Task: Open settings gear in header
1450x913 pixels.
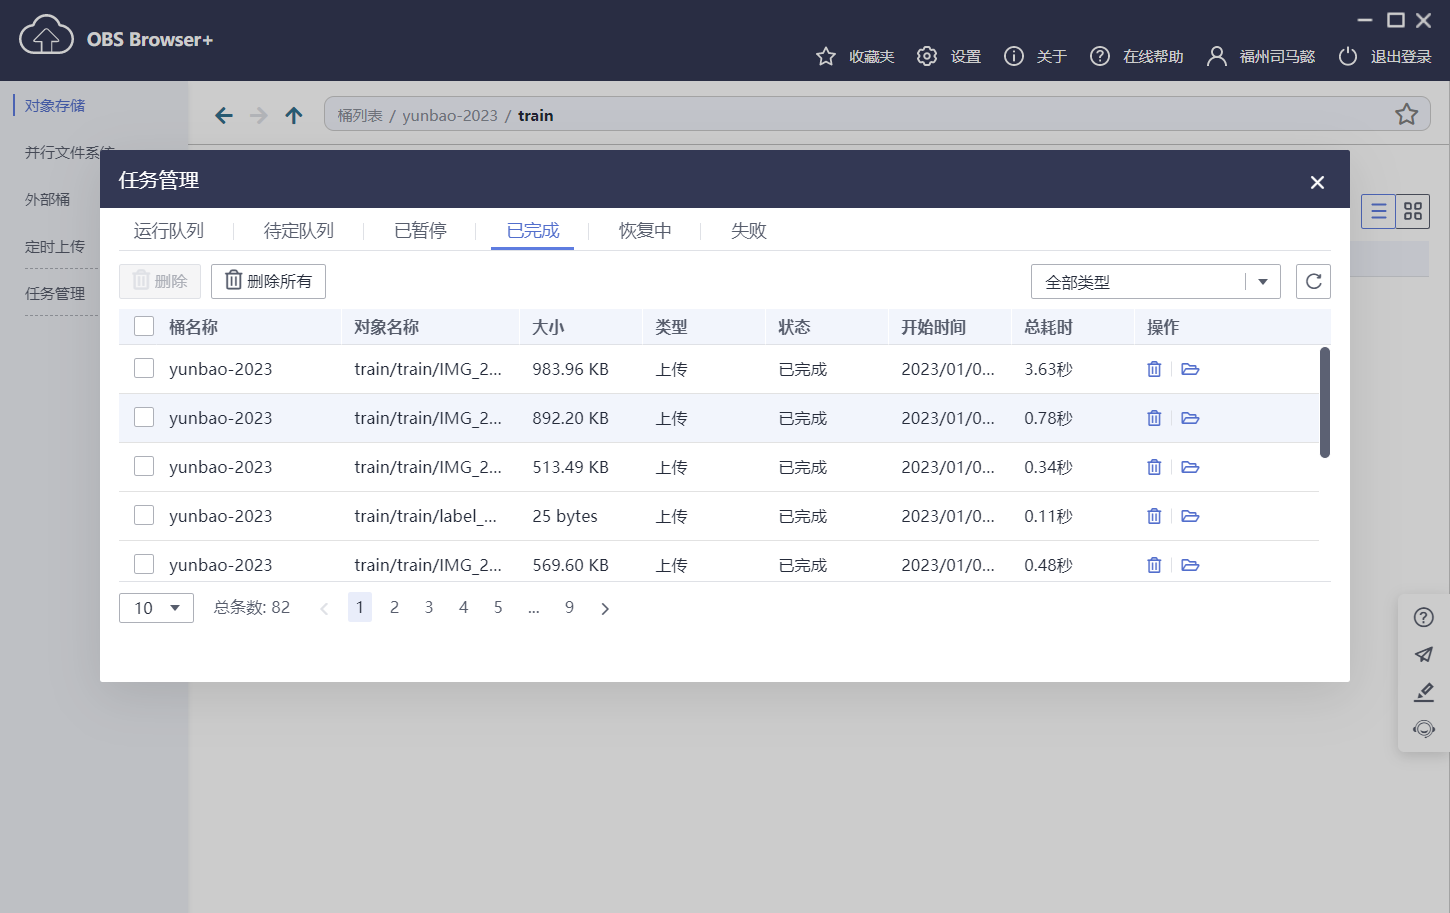Action: (927, 56)
